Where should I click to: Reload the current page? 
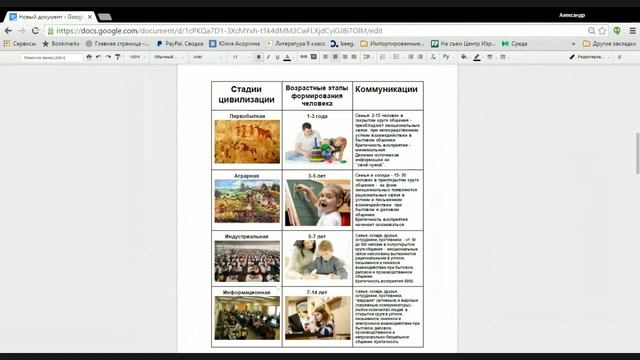36,31
